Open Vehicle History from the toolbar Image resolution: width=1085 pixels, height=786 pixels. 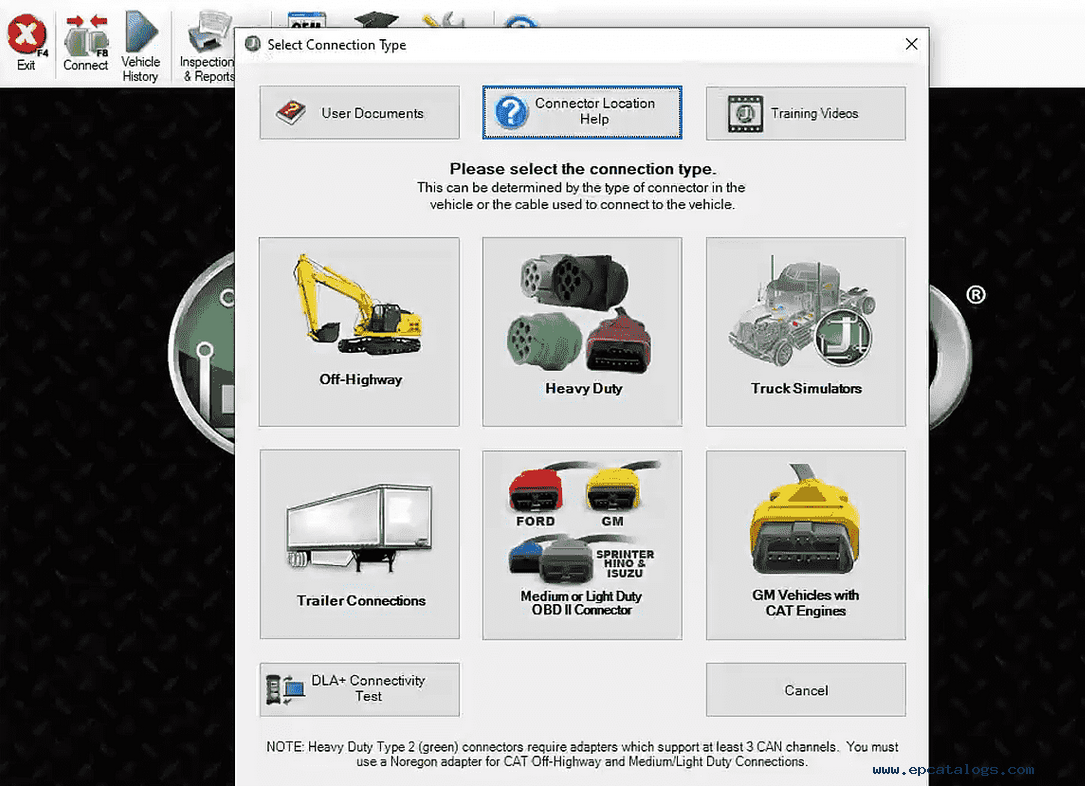point(140,46)
